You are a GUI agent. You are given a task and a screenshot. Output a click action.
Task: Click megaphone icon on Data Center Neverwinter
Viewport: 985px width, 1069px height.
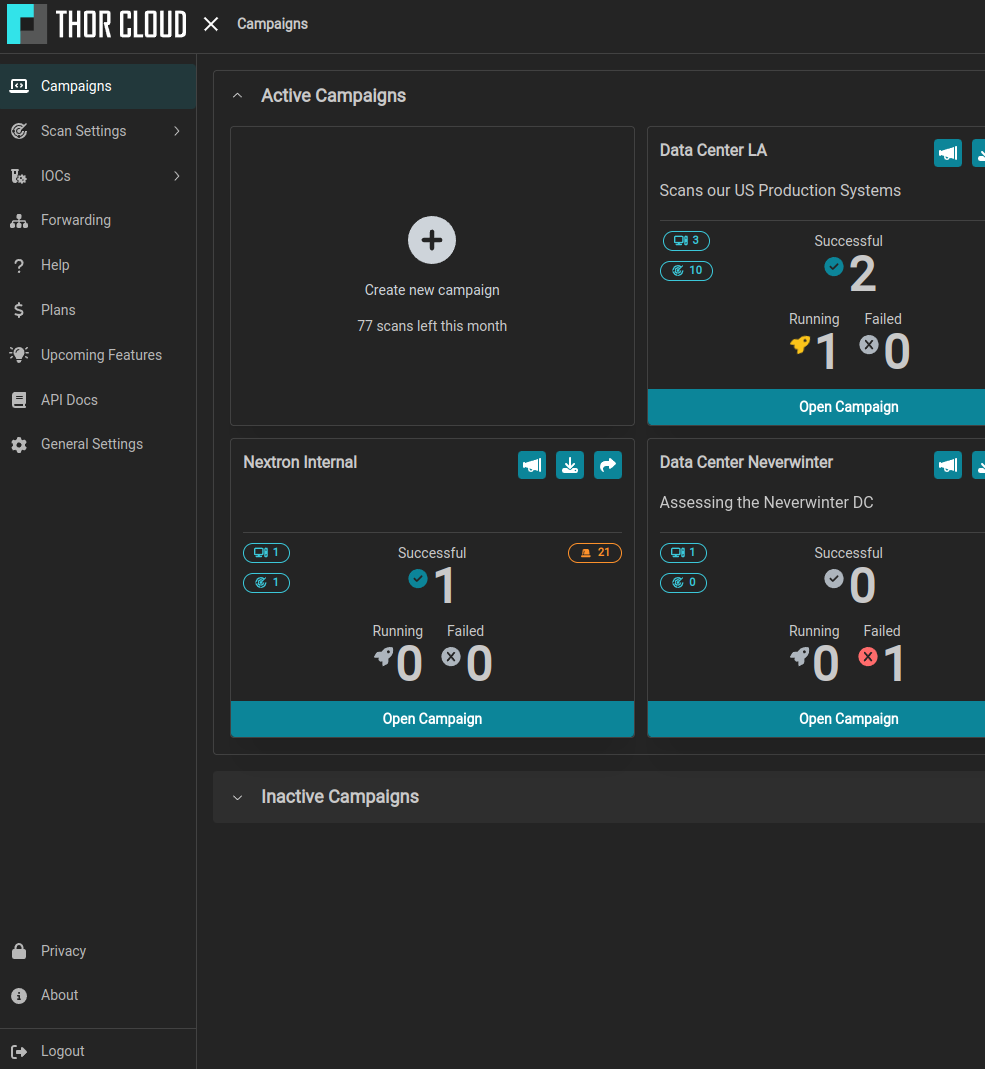click(x=948, y=465)
